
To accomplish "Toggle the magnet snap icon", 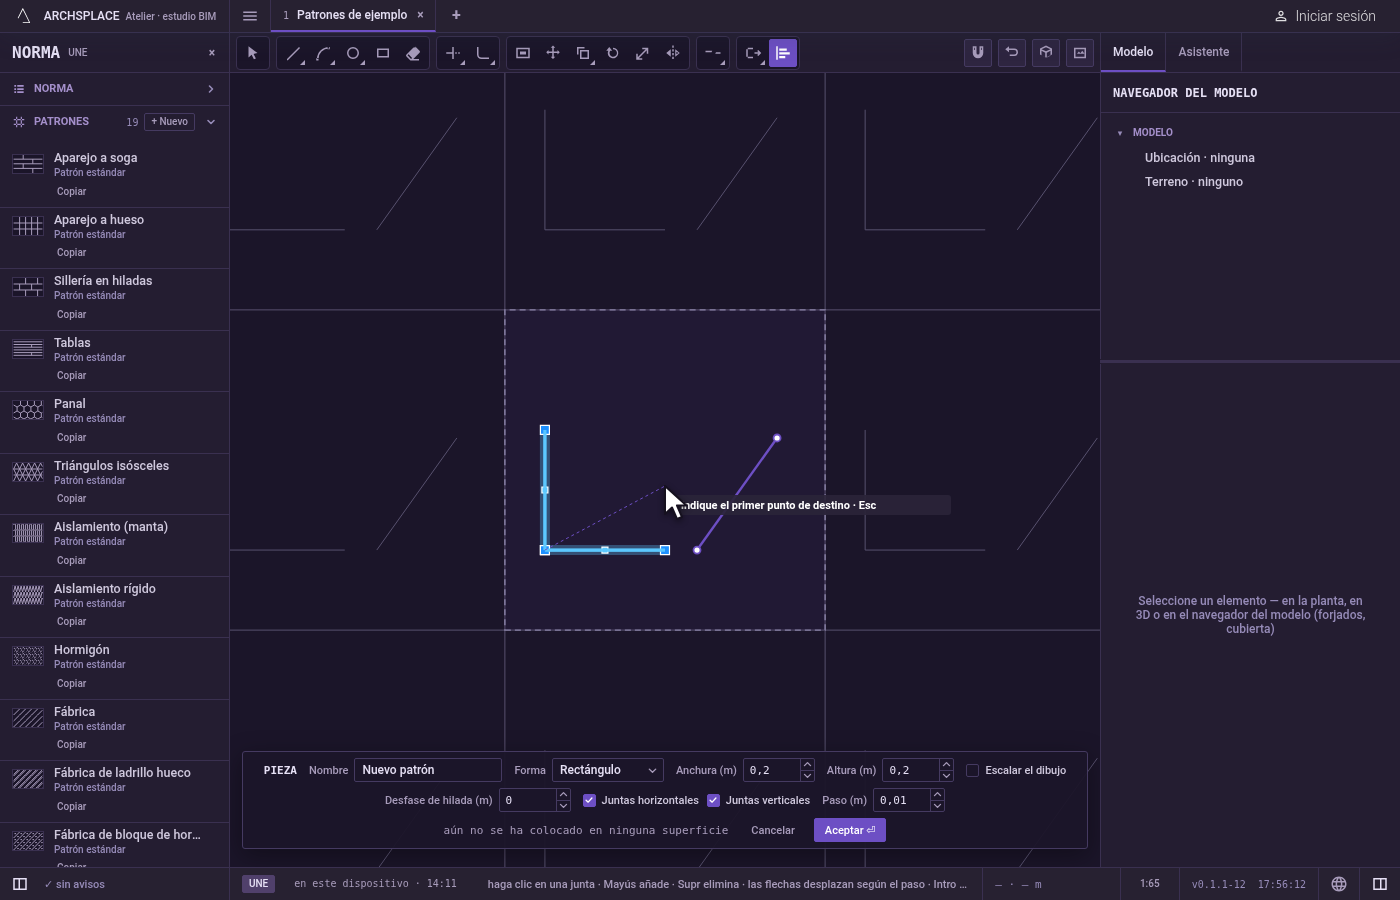I will tap(978, 53).
